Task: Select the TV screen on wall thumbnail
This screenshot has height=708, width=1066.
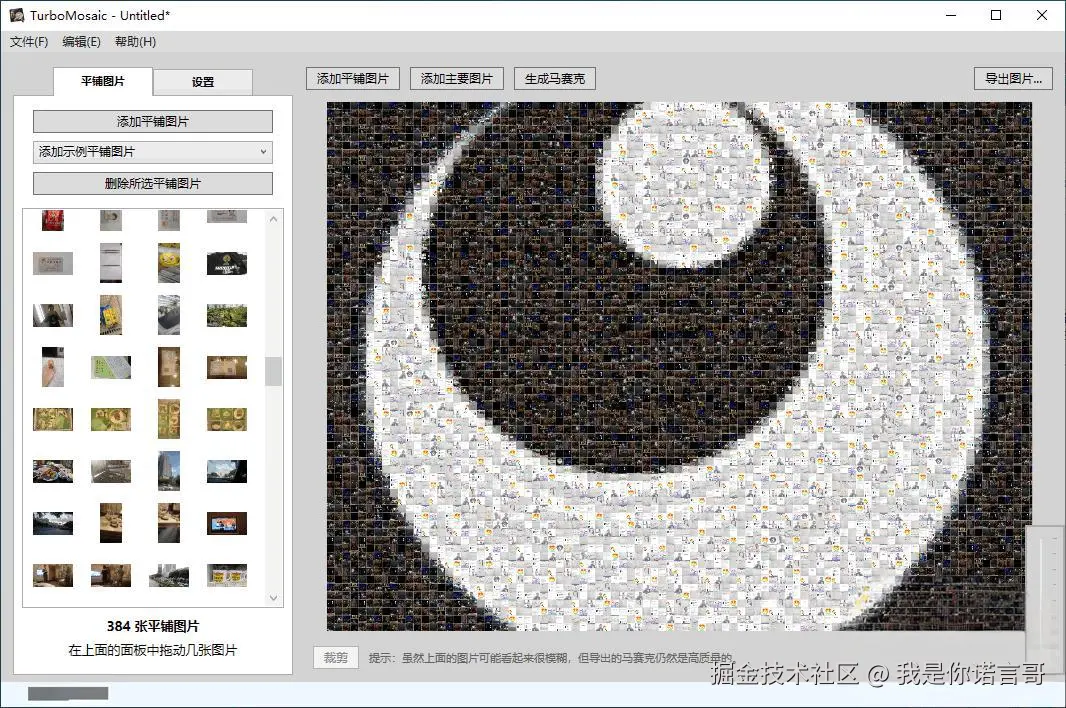Action: click(227, 523)
